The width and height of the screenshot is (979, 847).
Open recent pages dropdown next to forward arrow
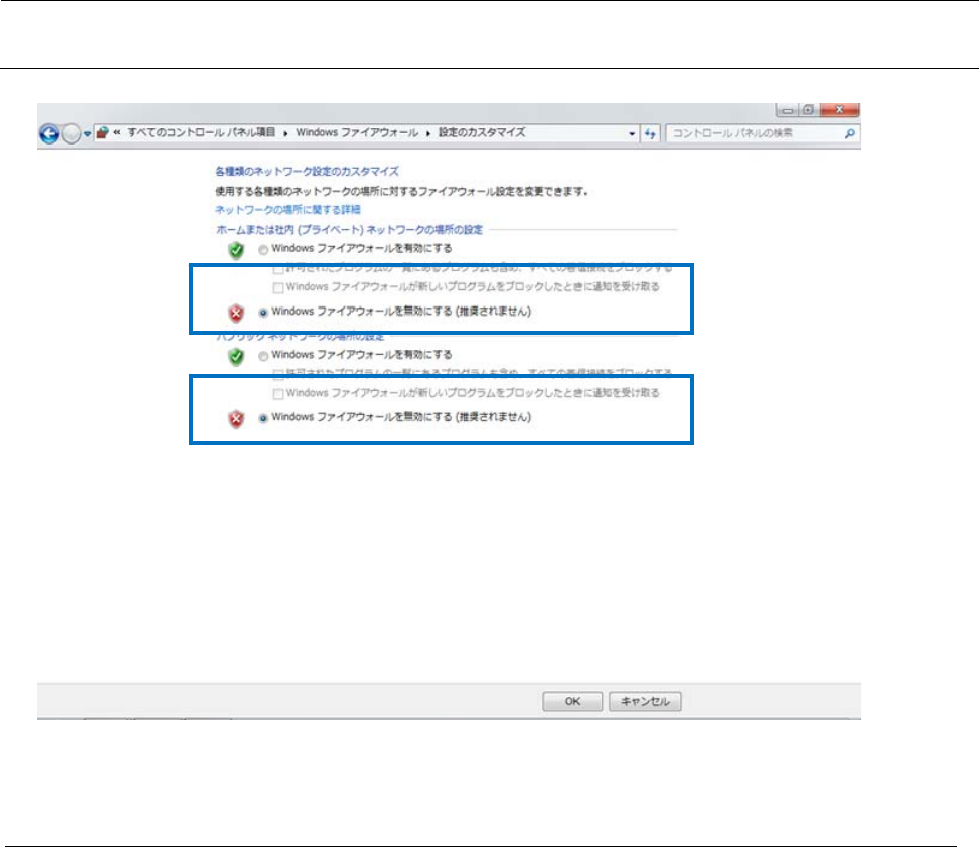(87, 134)
